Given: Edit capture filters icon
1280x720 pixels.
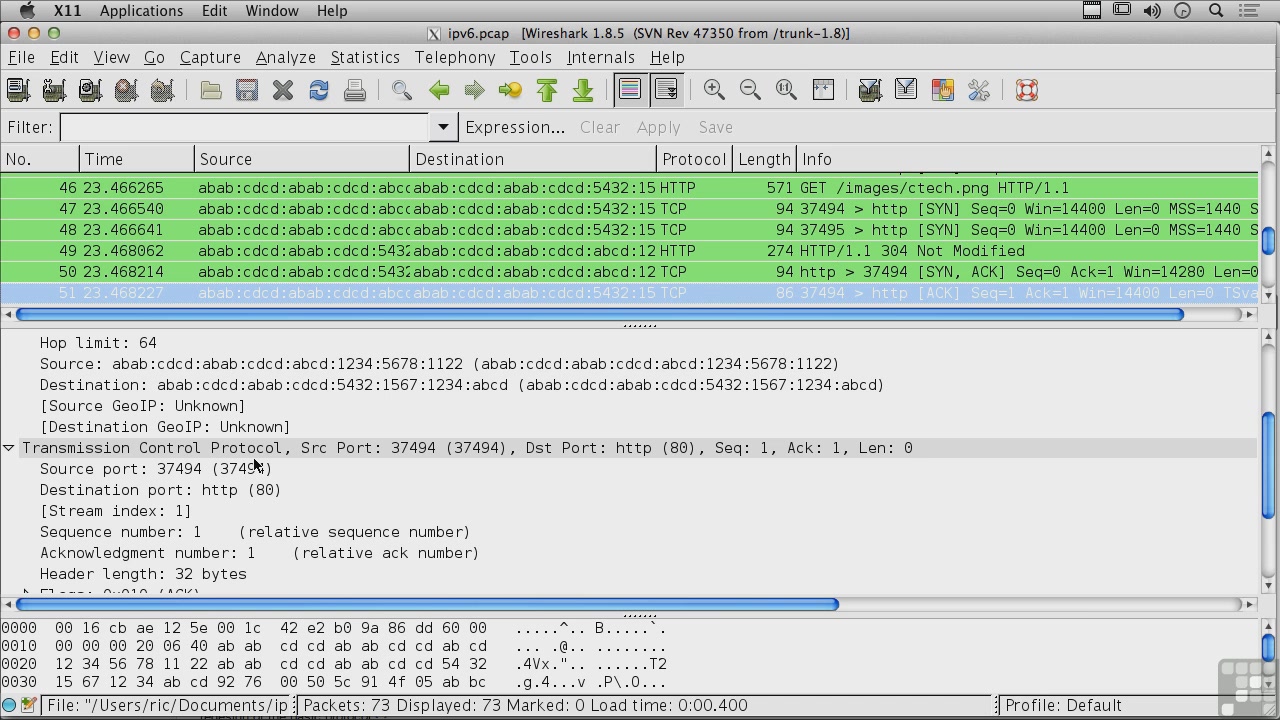Looking at the screenshot, I should pos(870,90).
